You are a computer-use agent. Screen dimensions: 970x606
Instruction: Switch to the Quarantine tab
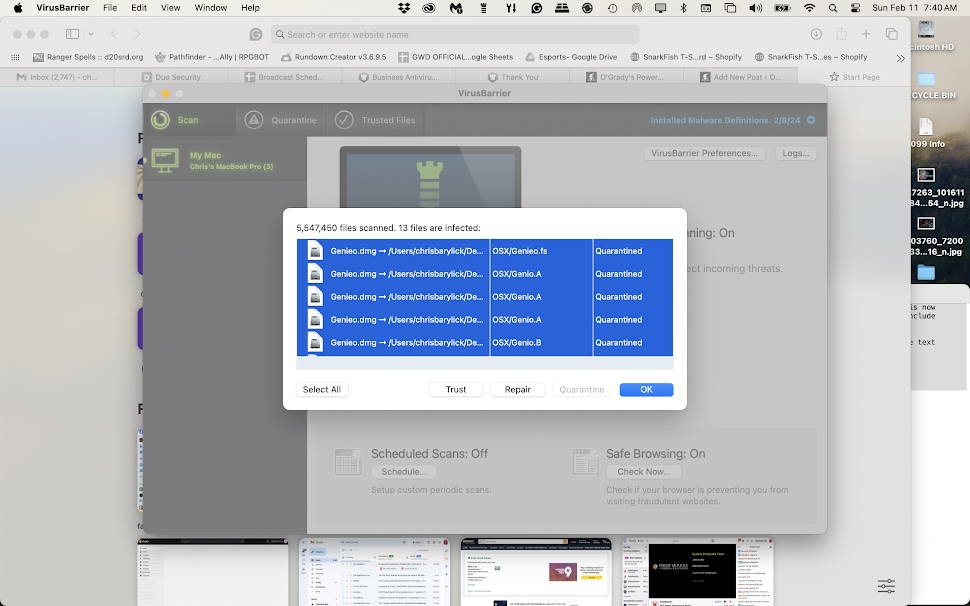[281, 120]
